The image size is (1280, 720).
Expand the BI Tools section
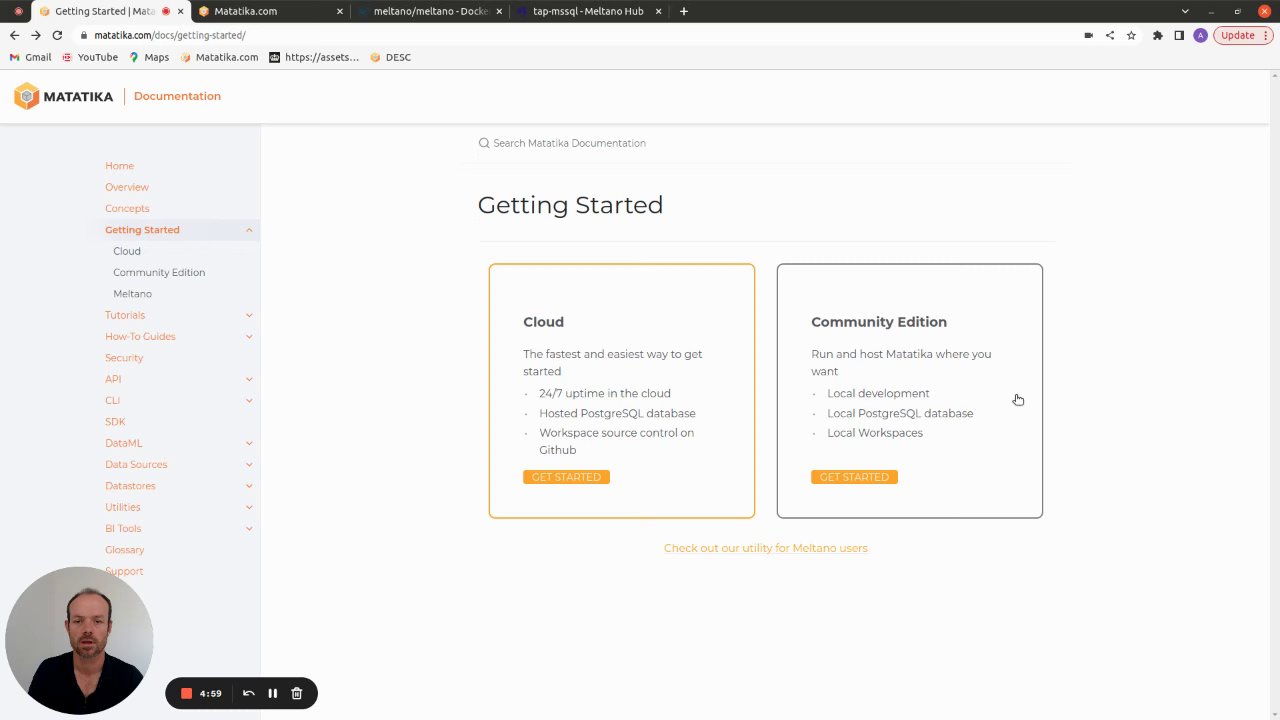pos(249,528)
